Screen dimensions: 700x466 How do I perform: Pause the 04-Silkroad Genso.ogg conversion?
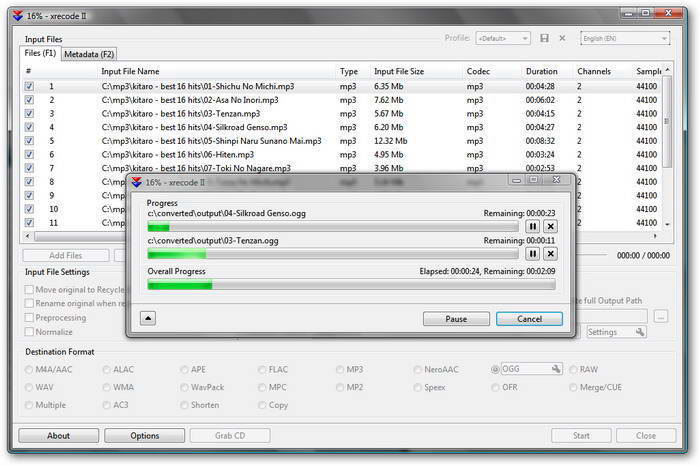pos(533,227)
